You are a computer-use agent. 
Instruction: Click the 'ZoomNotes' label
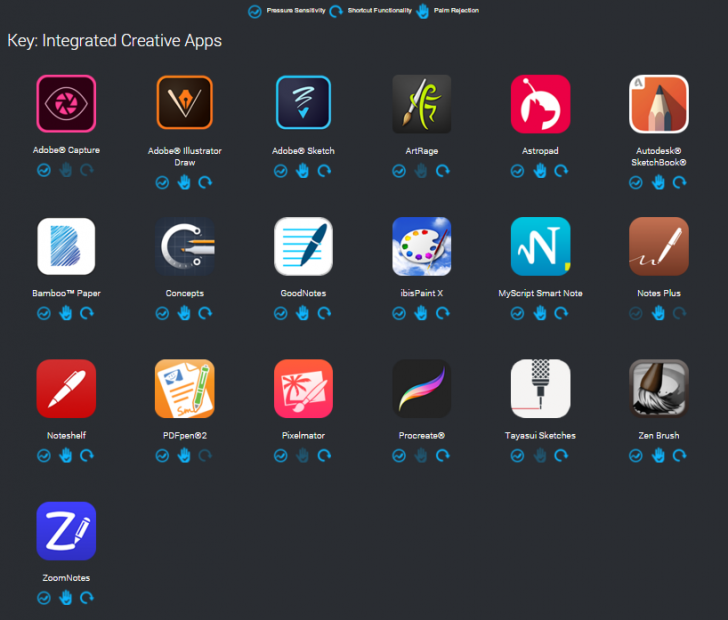(66, 578)
